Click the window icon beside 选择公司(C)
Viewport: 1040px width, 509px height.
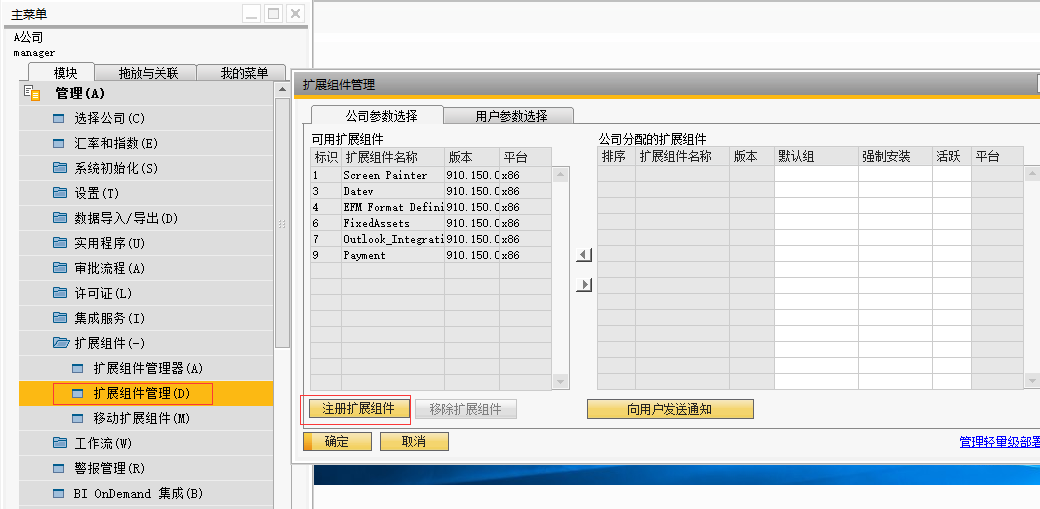[x=59, y=119]
